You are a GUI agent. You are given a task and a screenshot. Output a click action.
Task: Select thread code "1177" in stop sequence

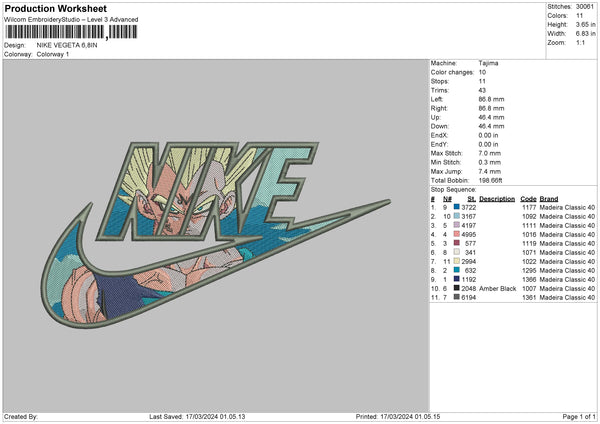pos(529,207)
